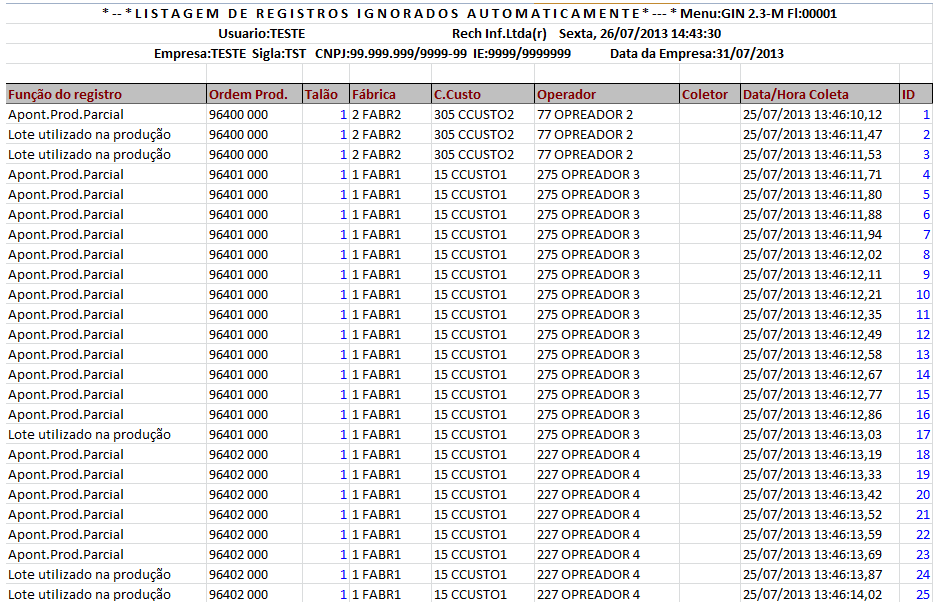Click the 'Ordem Prod.' column header
938x603 pixels.
(254, 95)
